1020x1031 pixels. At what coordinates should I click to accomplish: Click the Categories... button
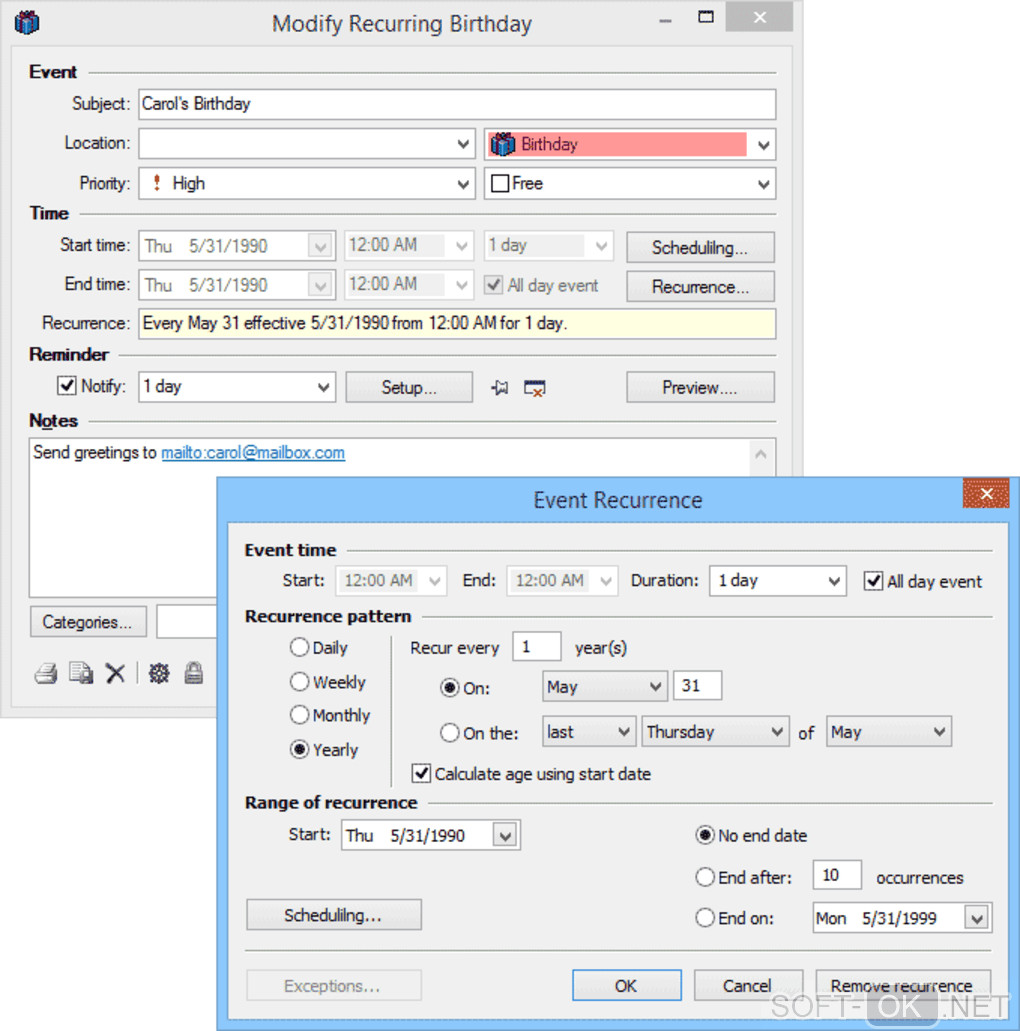[87, 622]
